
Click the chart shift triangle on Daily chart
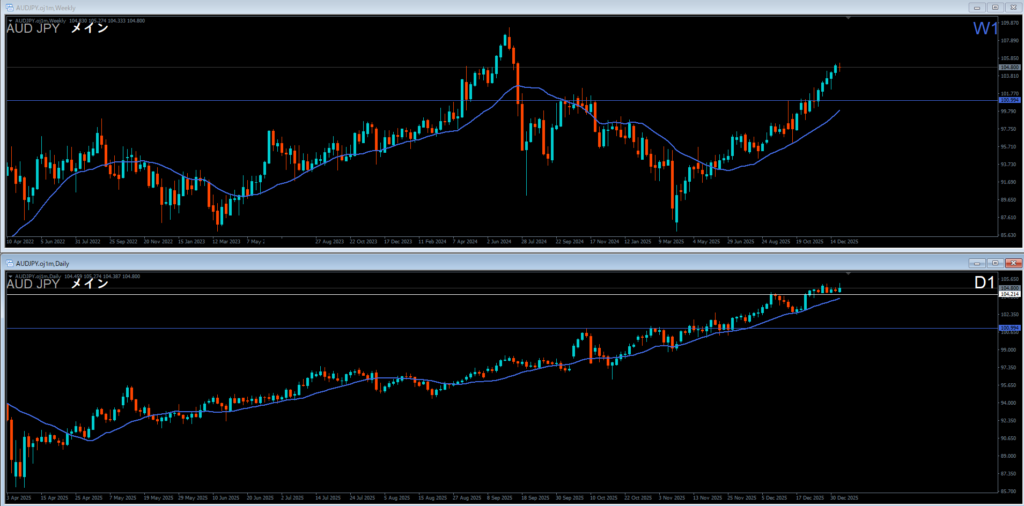pos(848,273)
